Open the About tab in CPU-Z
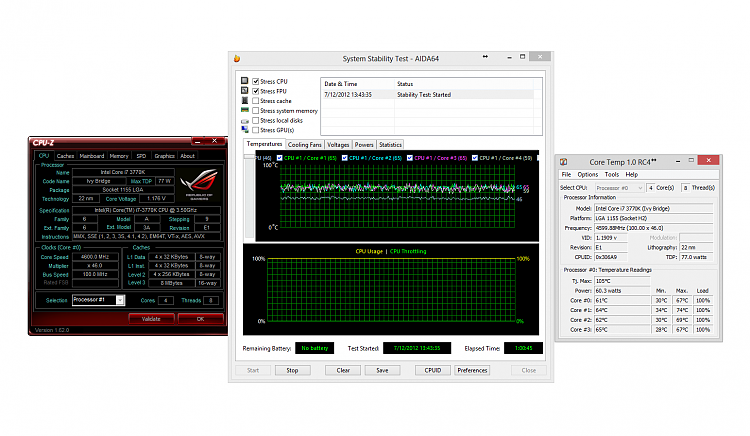 pos(188,156)
